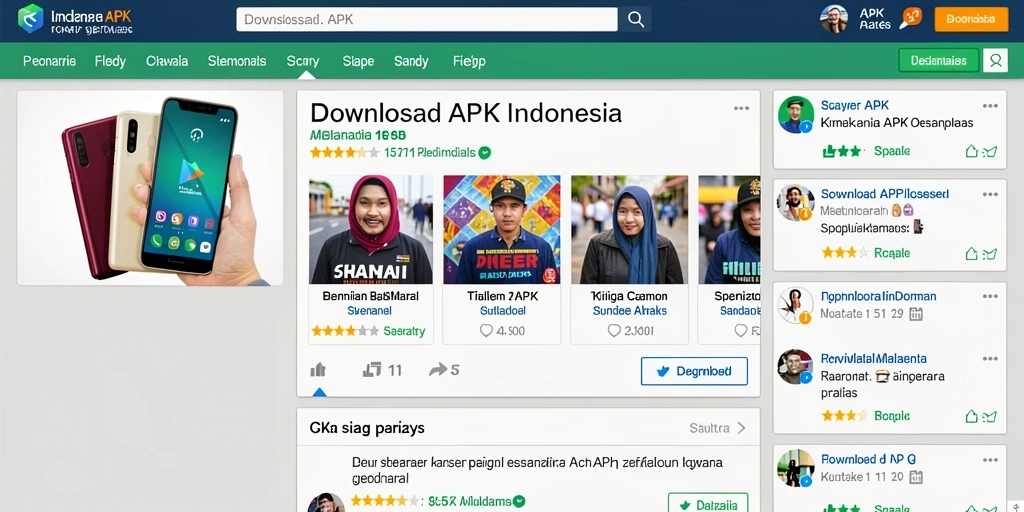The width and height of the screenshot is (1024, 512).
Task: Open the Clawala menu tab
Action: tap(167, 61)
